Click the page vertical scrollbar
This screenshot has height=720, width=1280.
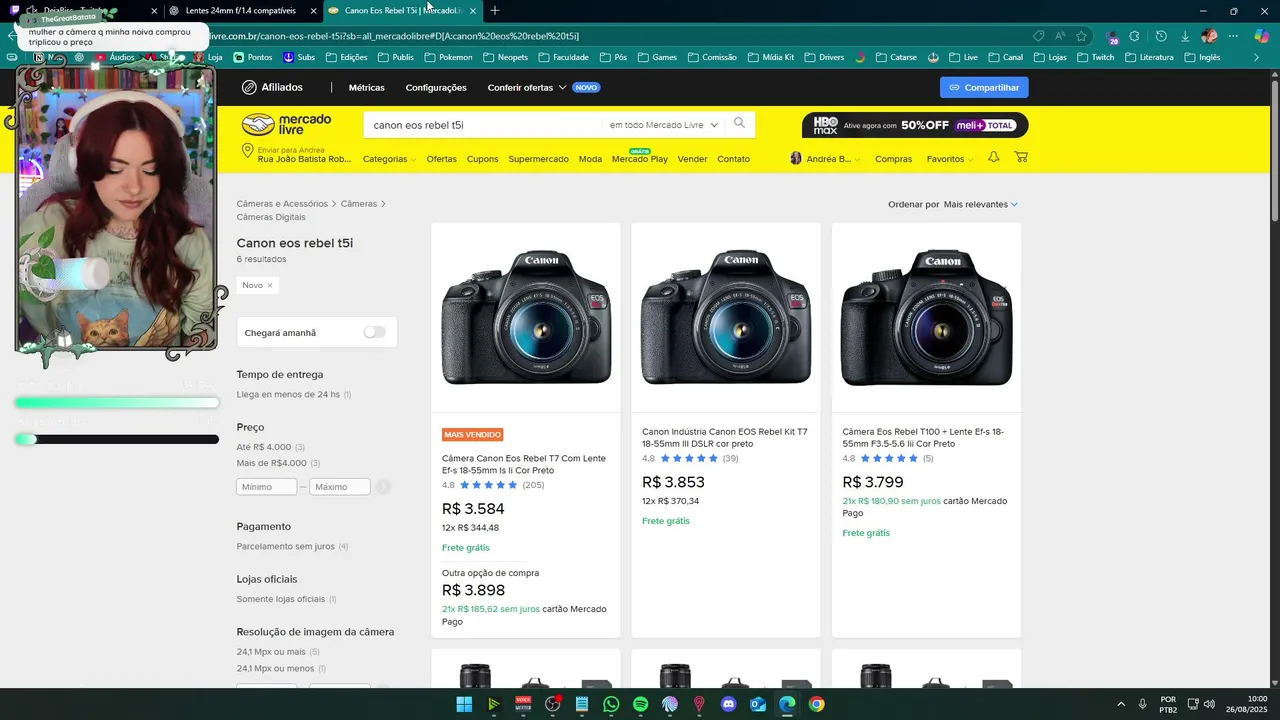click(1273, 150)
